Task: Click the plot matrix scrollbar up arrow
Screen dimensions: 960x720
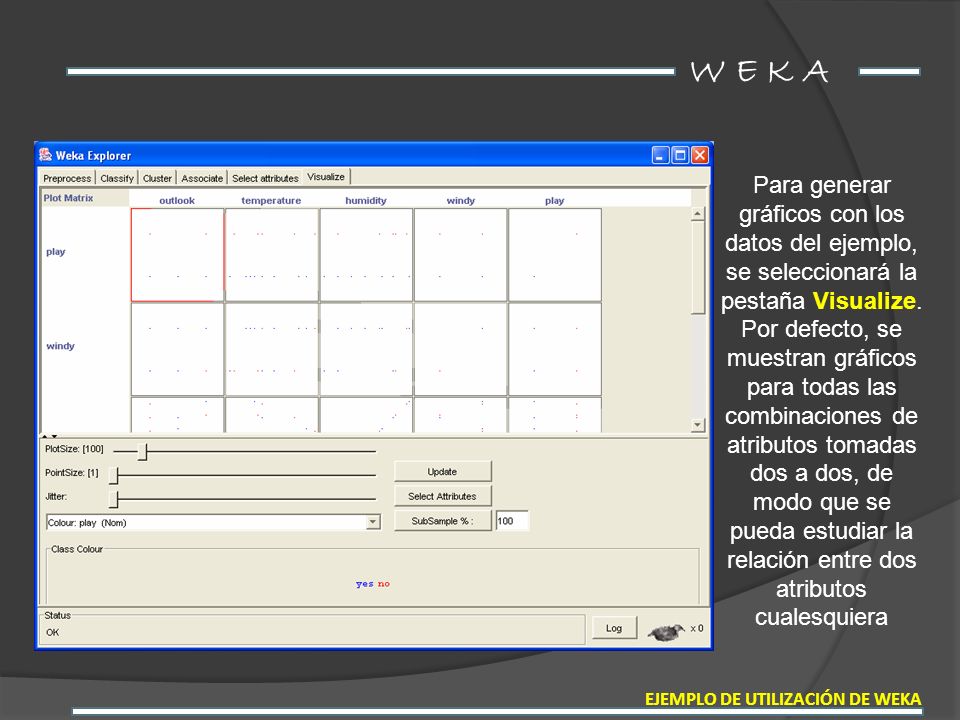Action: pos(697,214)
